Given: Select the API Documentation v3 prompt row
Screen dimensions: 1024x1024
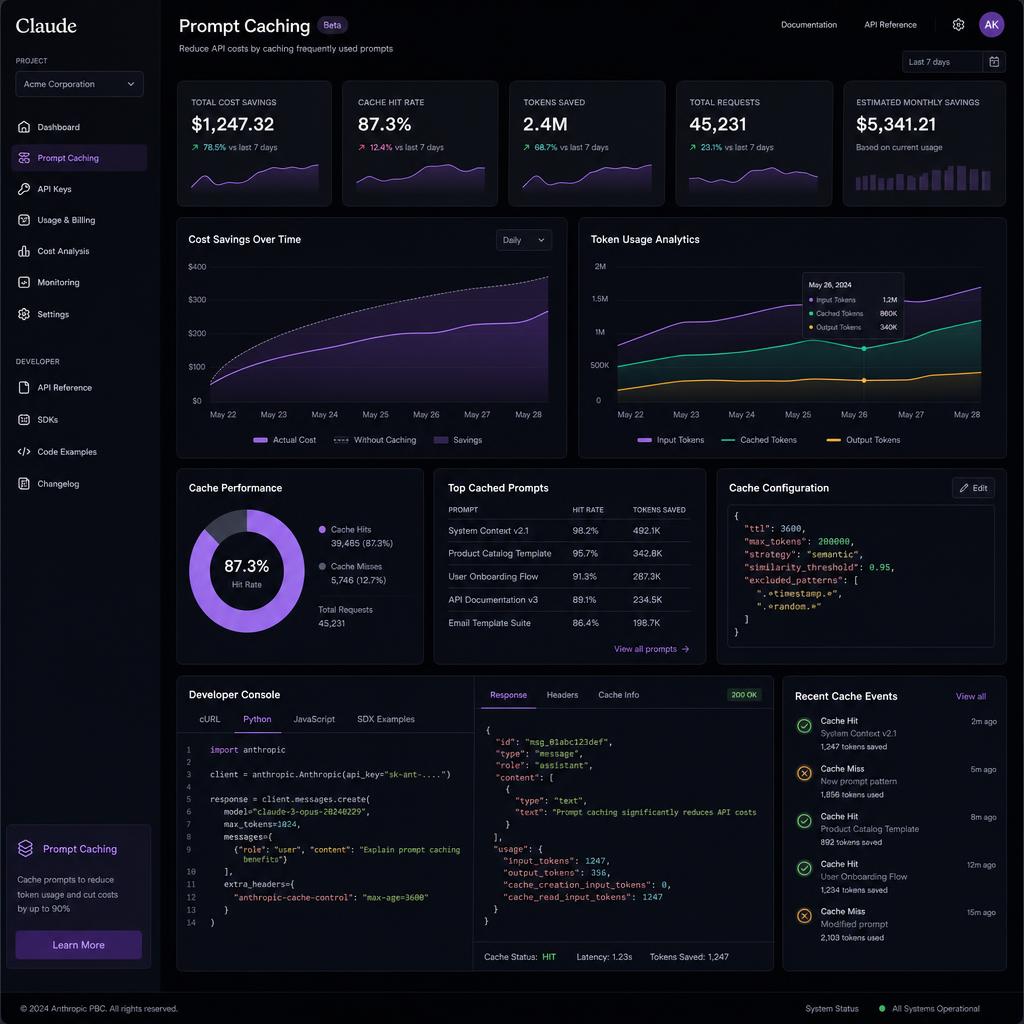Looking at the screenshot, I should tap(568, 600).
